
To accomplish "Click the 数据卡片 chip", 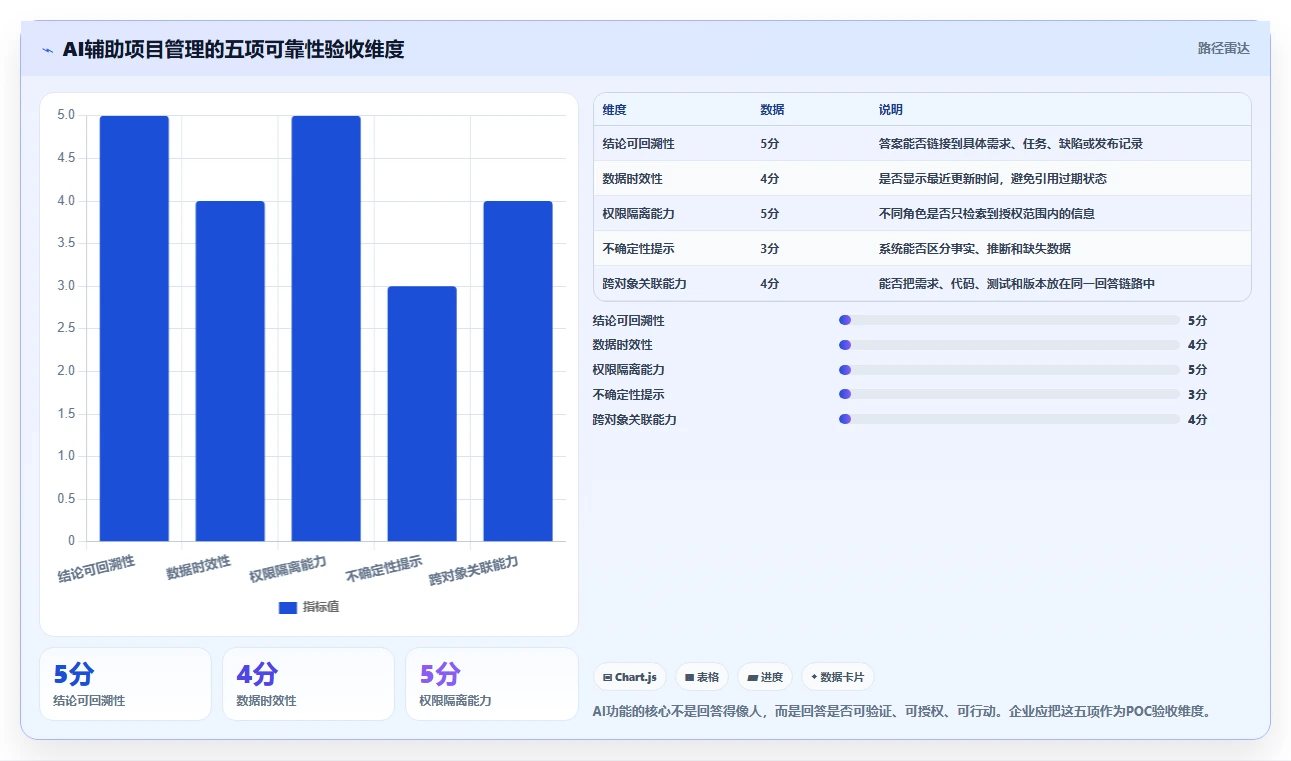I will pyautogui.click(x=838, y=677).
